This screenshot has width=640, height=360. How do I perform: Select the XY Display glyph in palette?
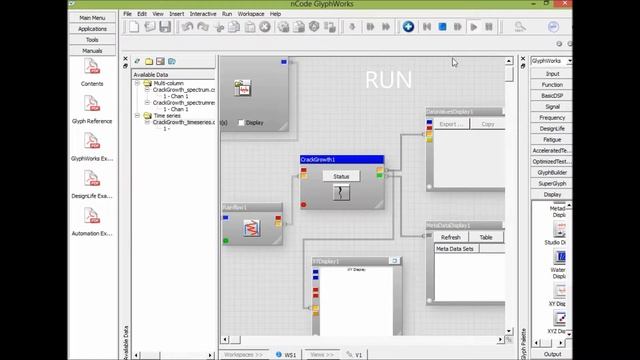[x=560, y=291]
